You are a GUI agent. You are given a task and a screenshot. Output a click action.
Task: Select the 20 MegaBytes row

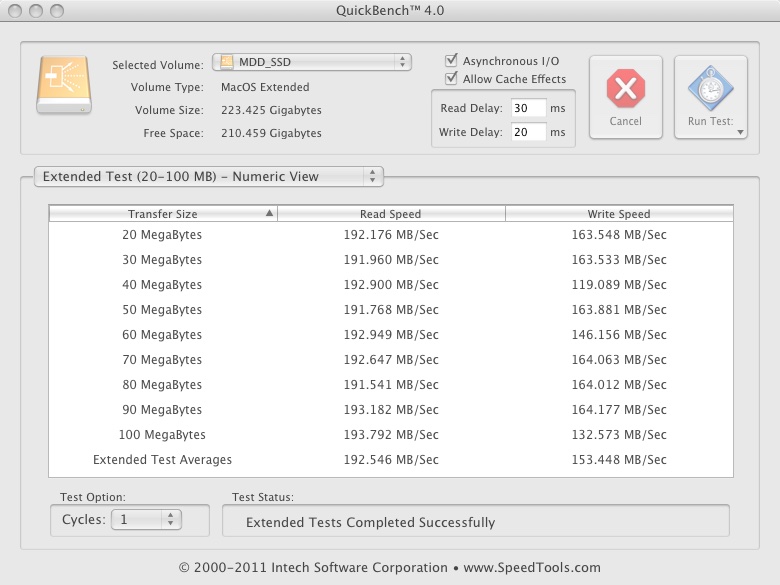coord(390,235)
